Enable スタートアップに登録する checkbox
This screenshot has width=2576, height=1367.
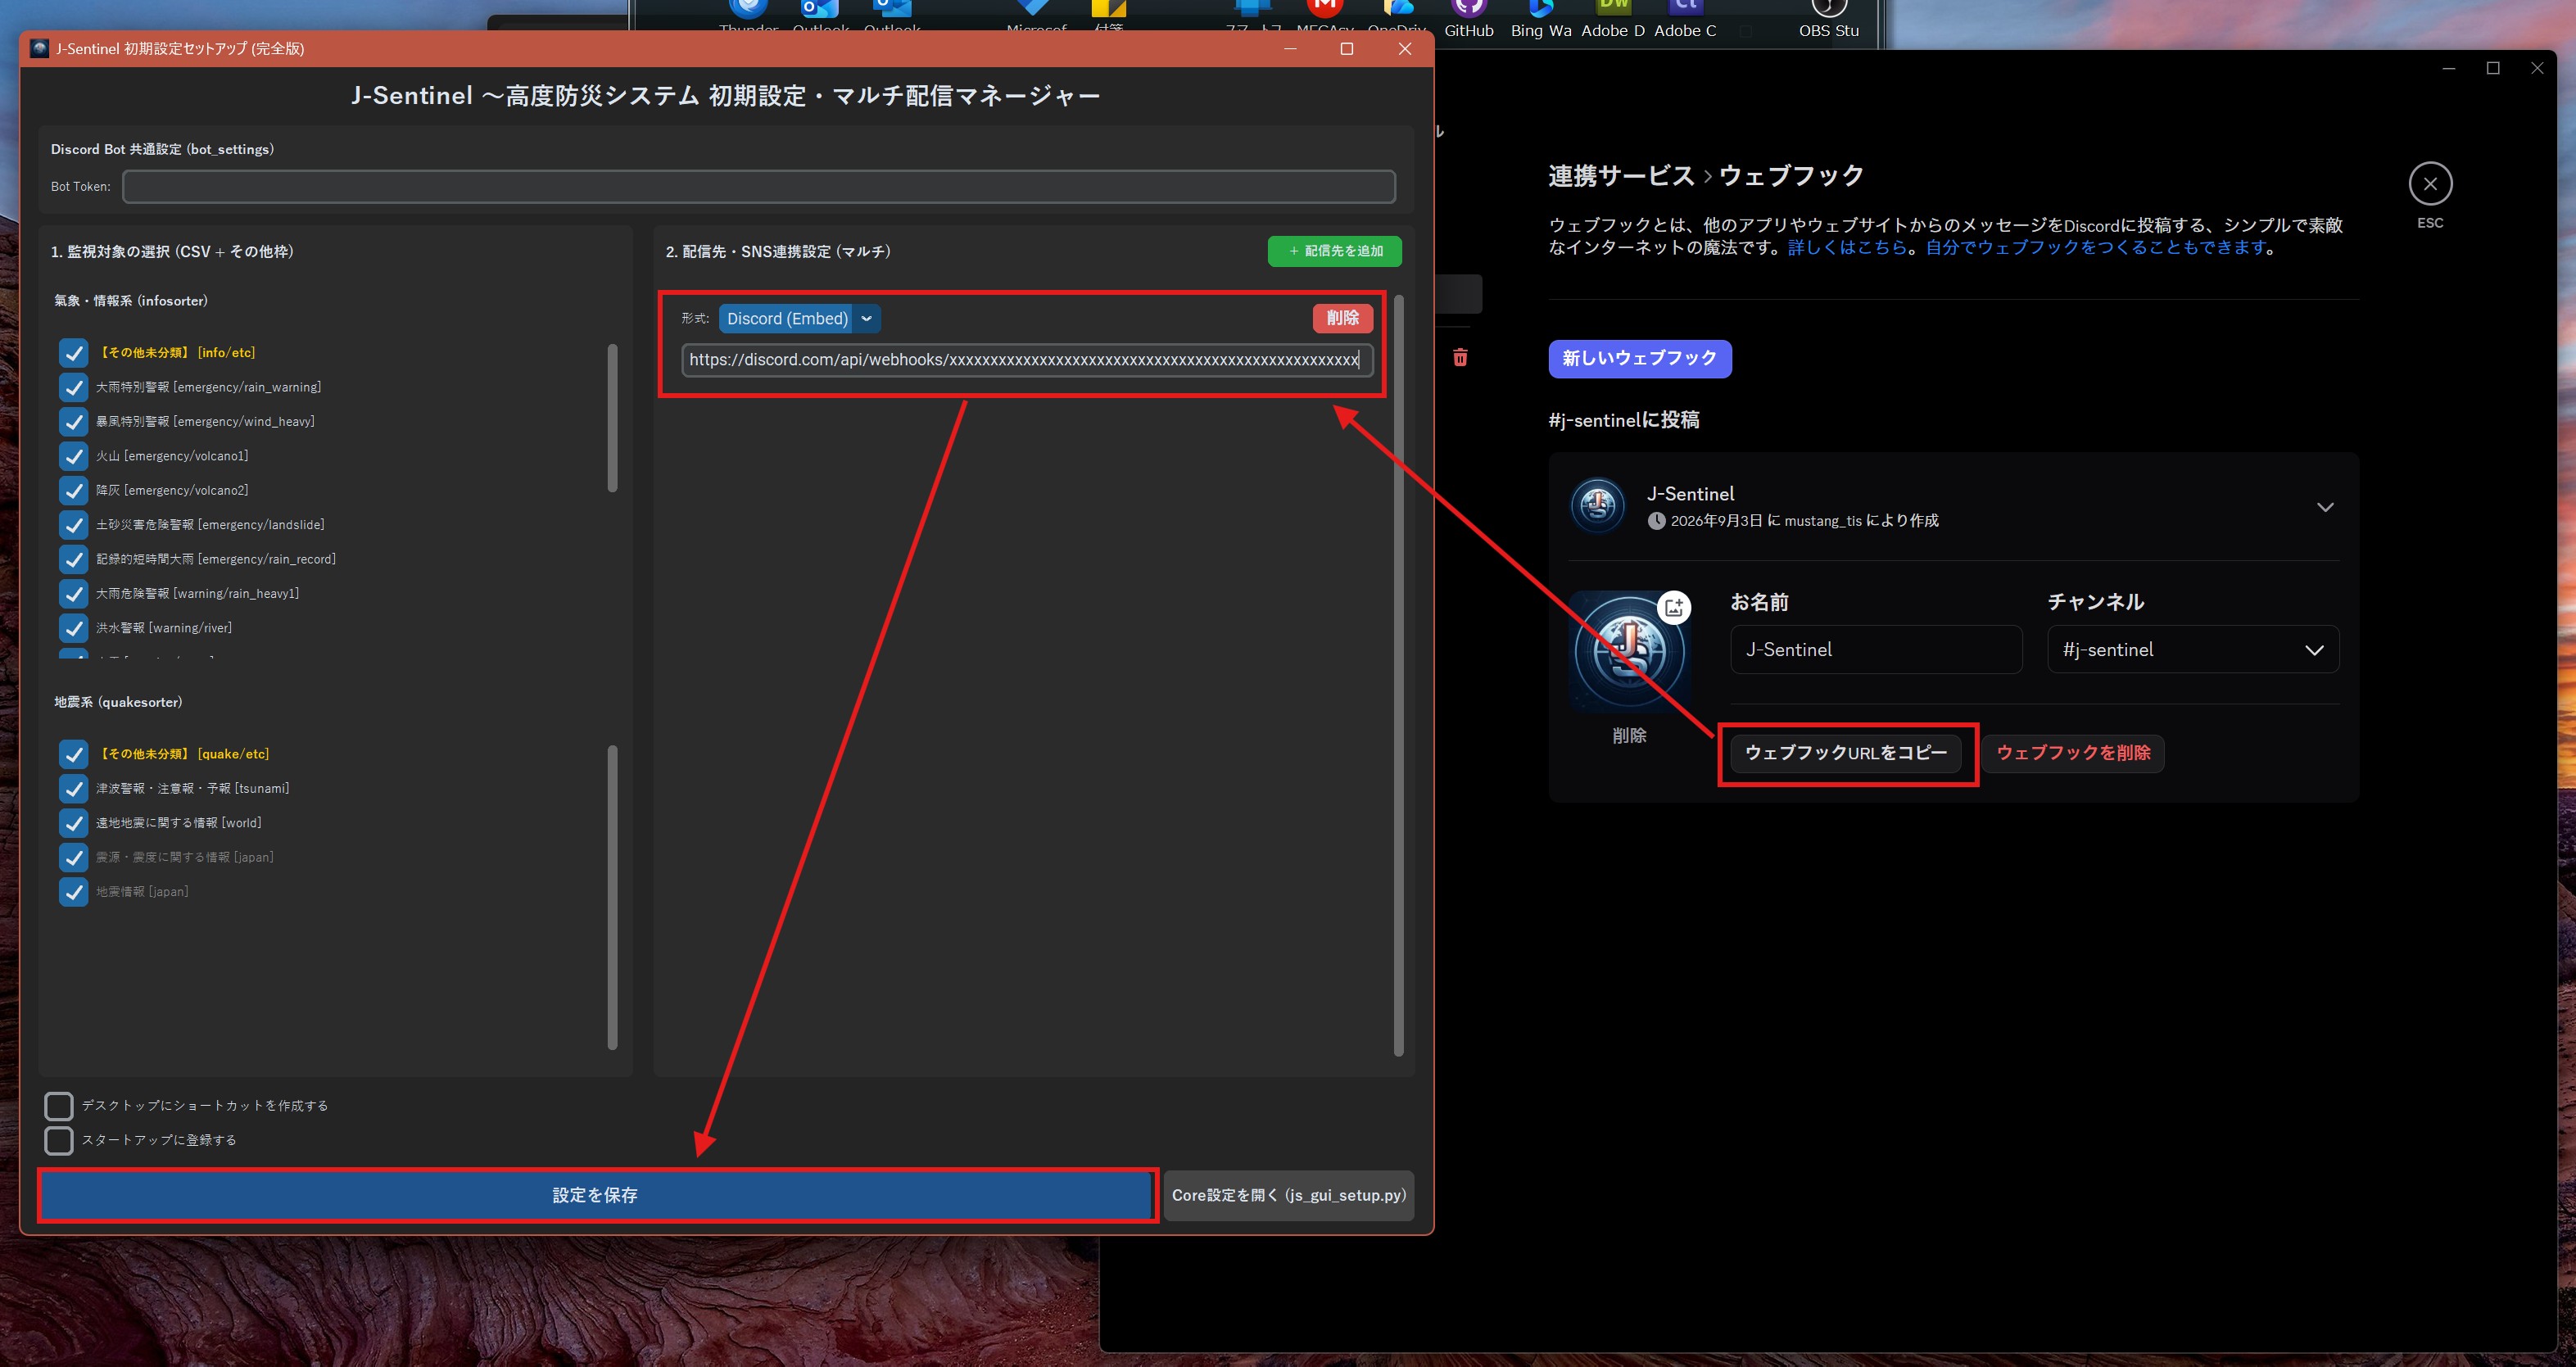[x=59, y=1140]
